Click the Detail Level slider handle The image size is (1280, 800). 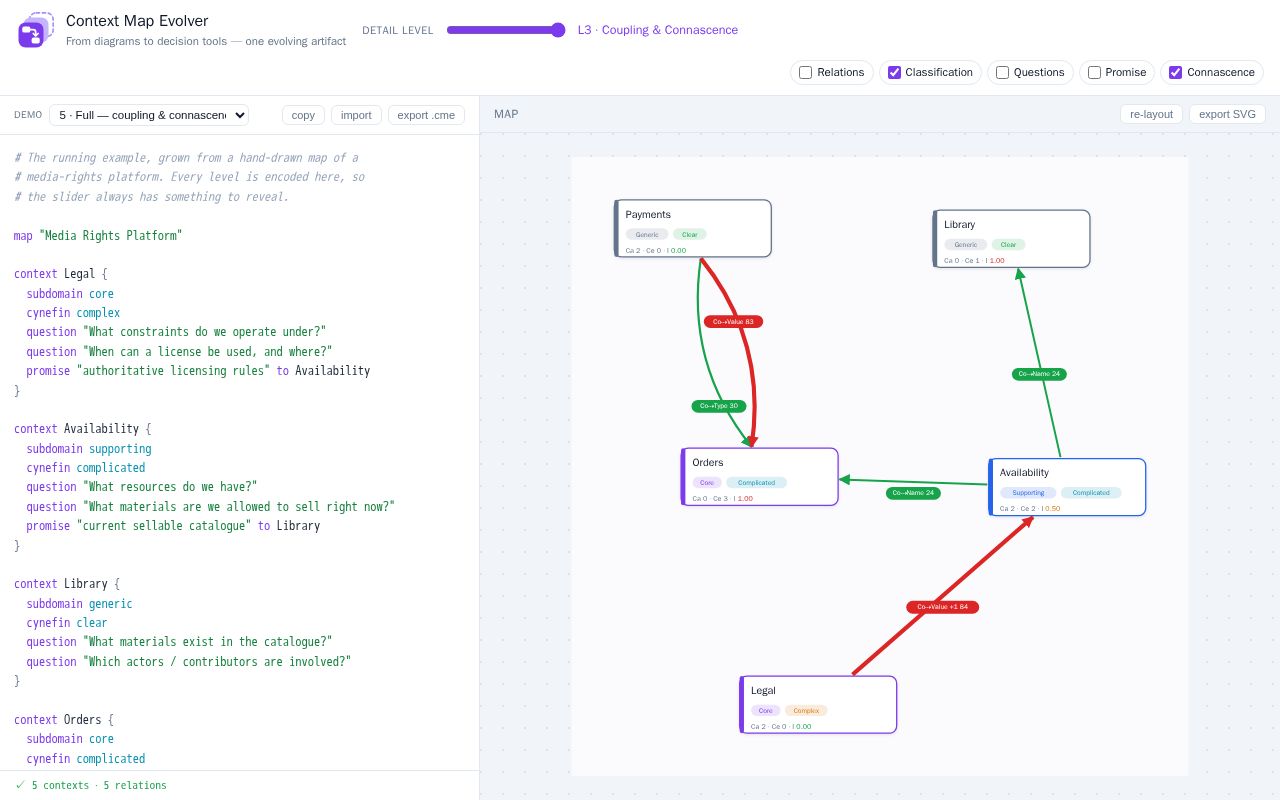tap(558, 30)
